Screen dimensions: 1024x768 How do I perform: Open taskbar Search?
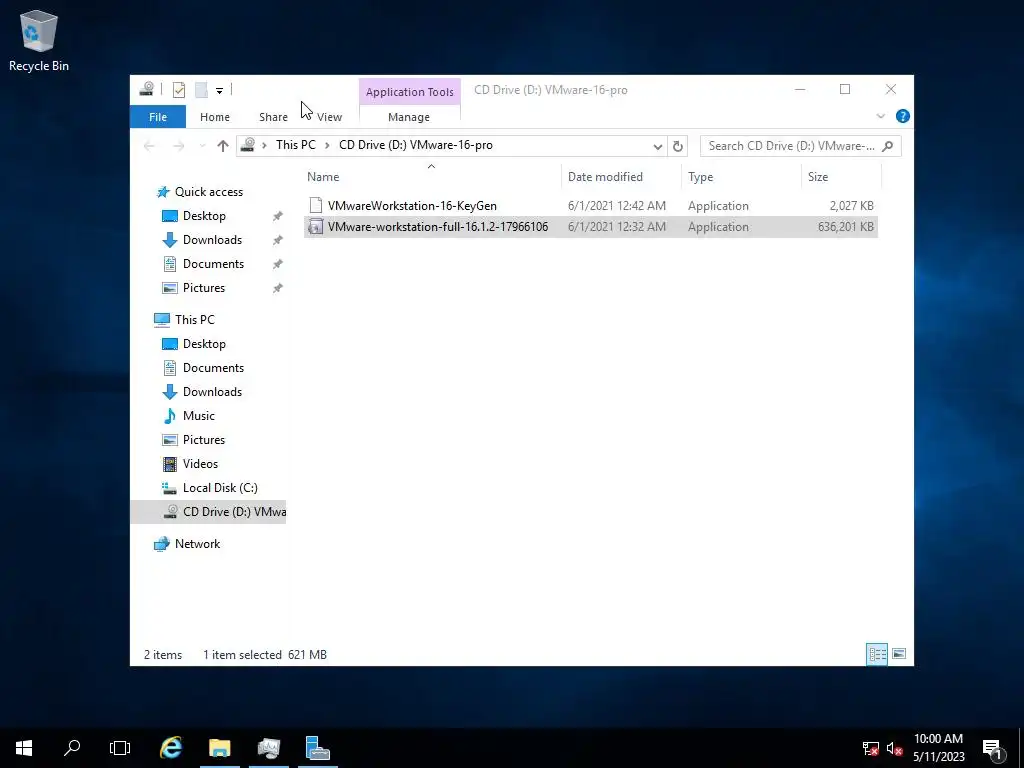(72, 748)
